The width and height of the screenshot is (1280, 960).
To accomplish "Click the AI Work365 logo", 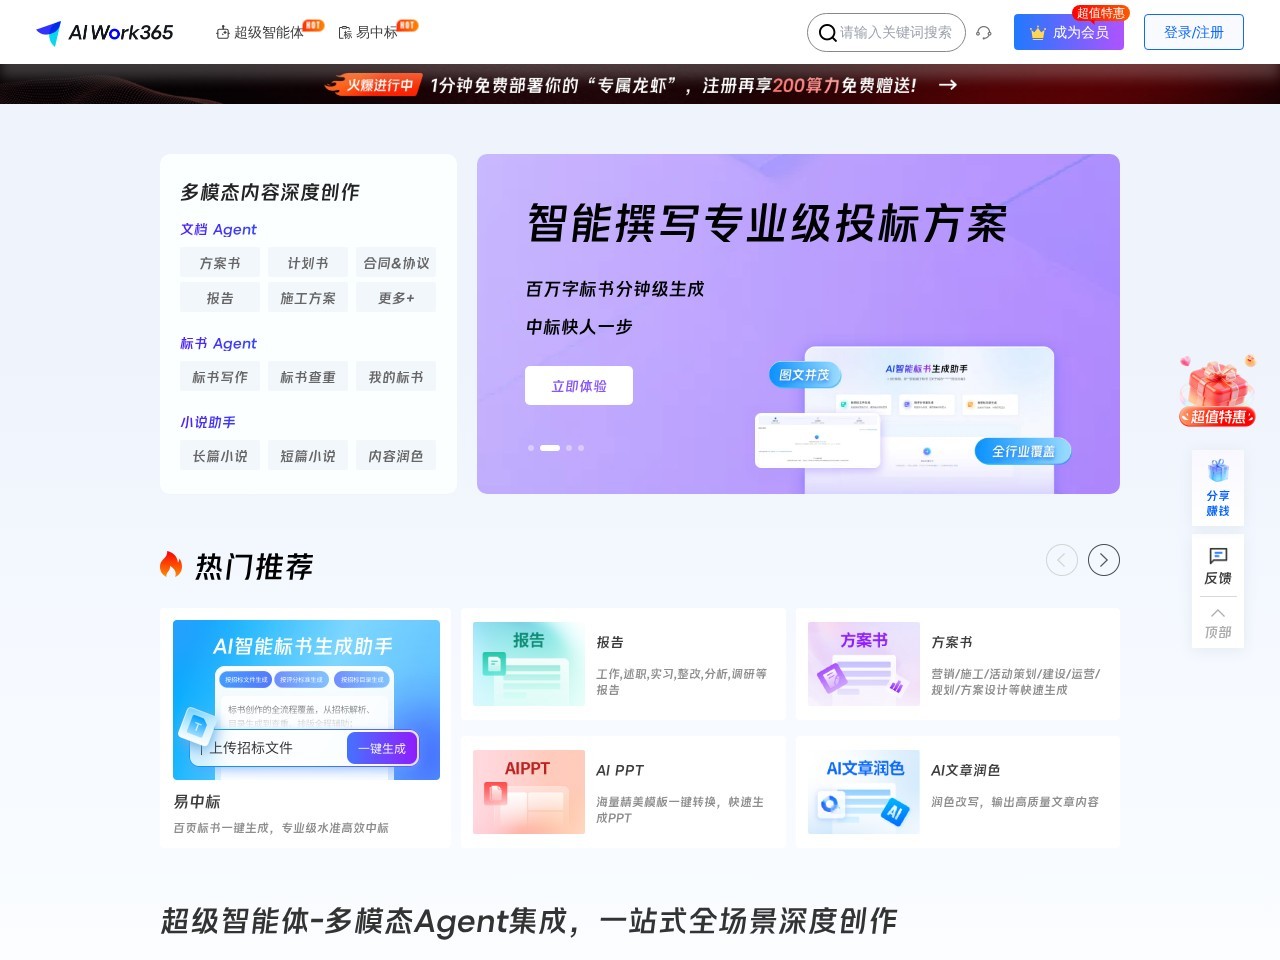I will coord(104,33).
